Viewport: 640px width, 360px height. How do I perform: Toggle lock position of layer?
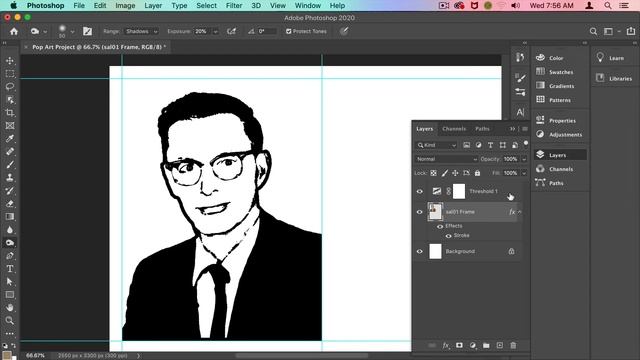click(455, 173)
